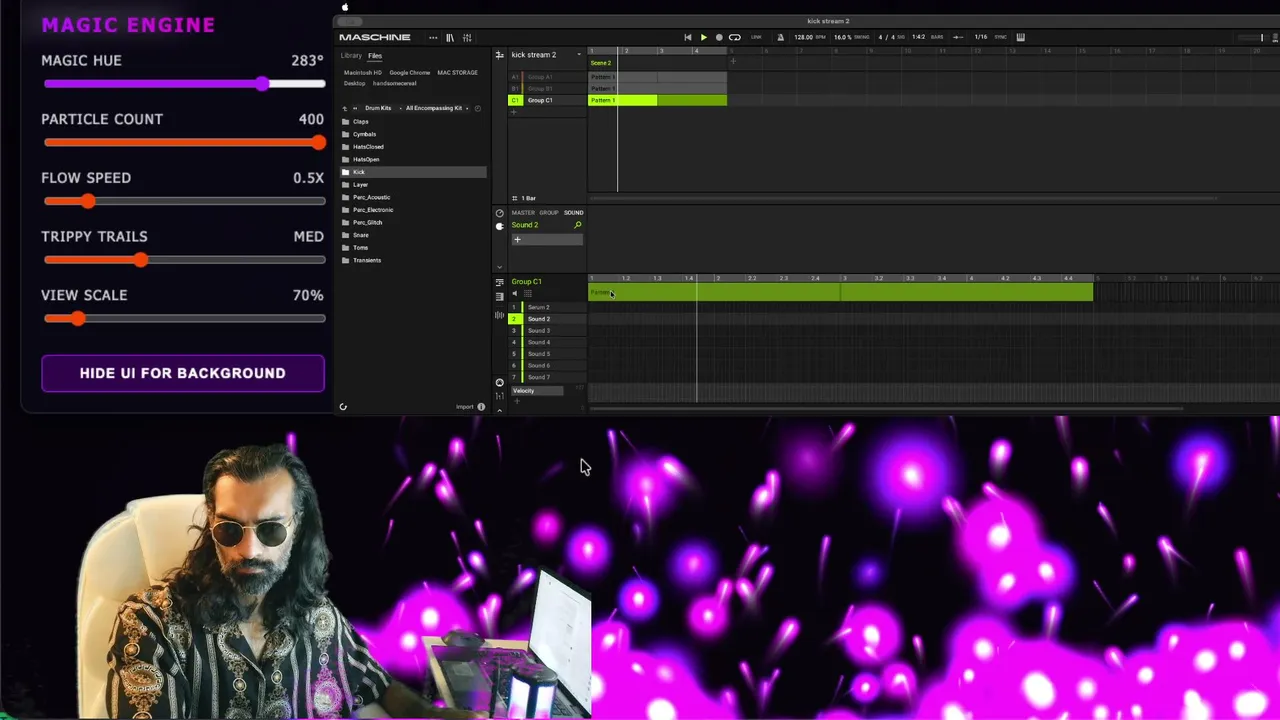Adjust the PARTICLE COUNT slider
Screen dimensions: 1280x720
tap(184, 143)
